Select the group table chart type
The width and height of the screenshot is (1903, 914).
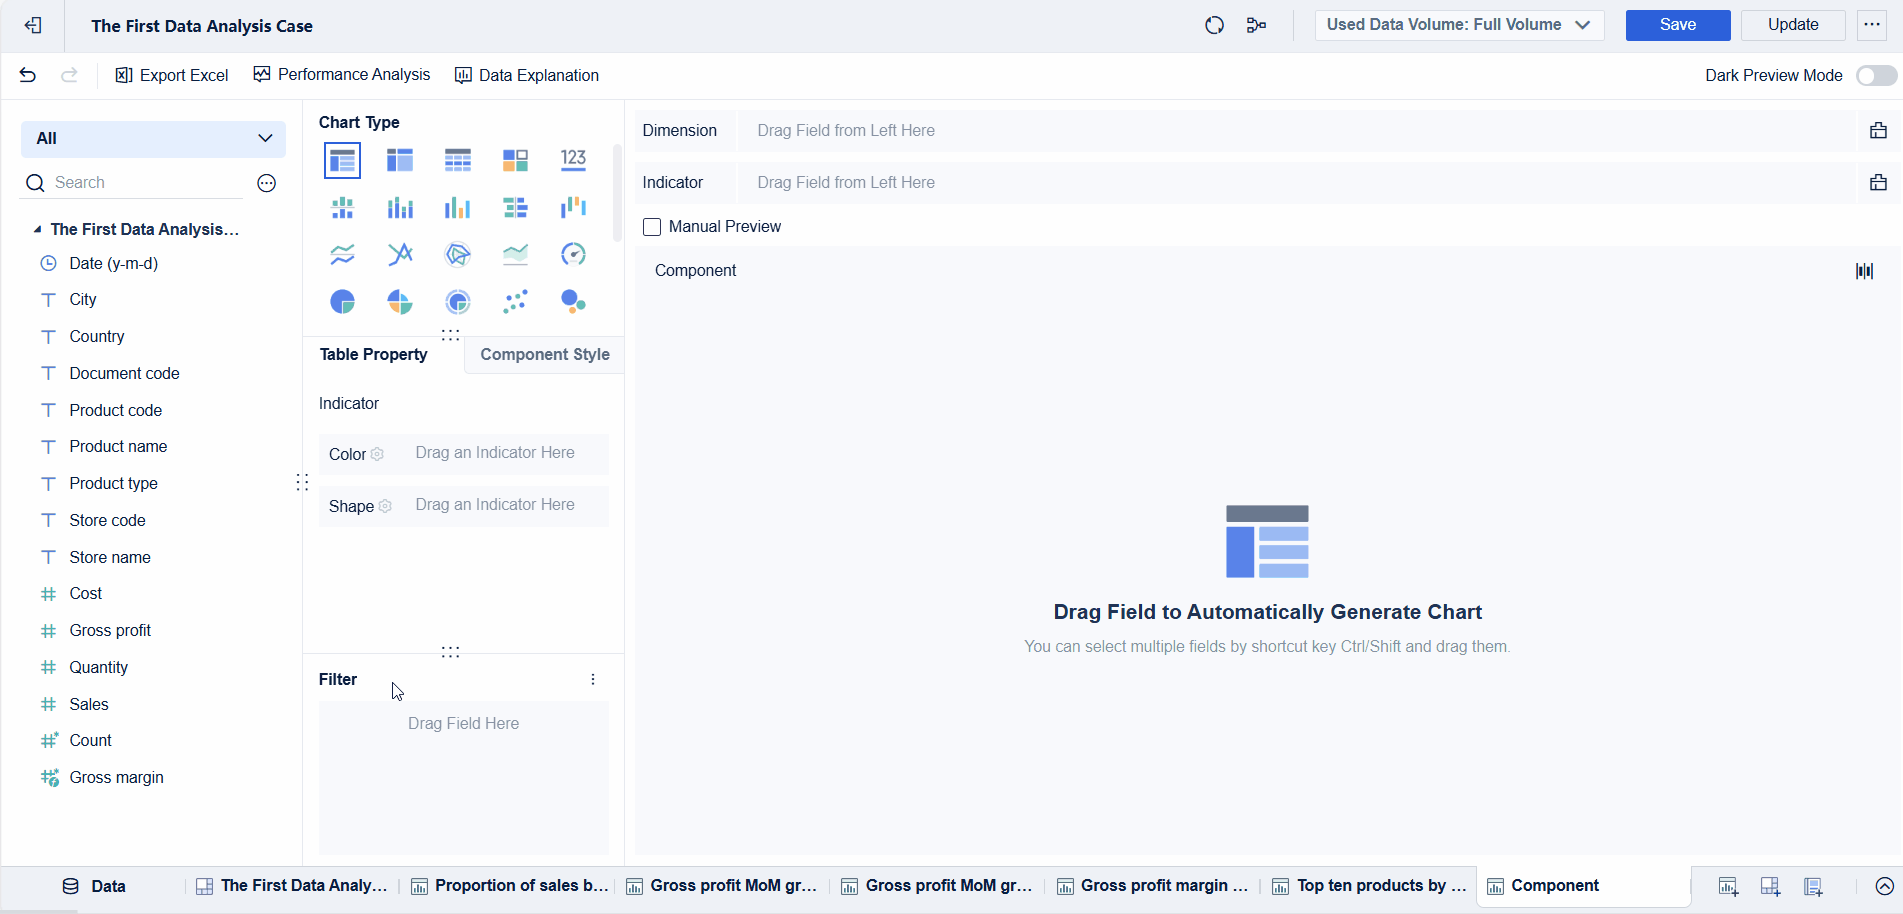coord(342,160)
